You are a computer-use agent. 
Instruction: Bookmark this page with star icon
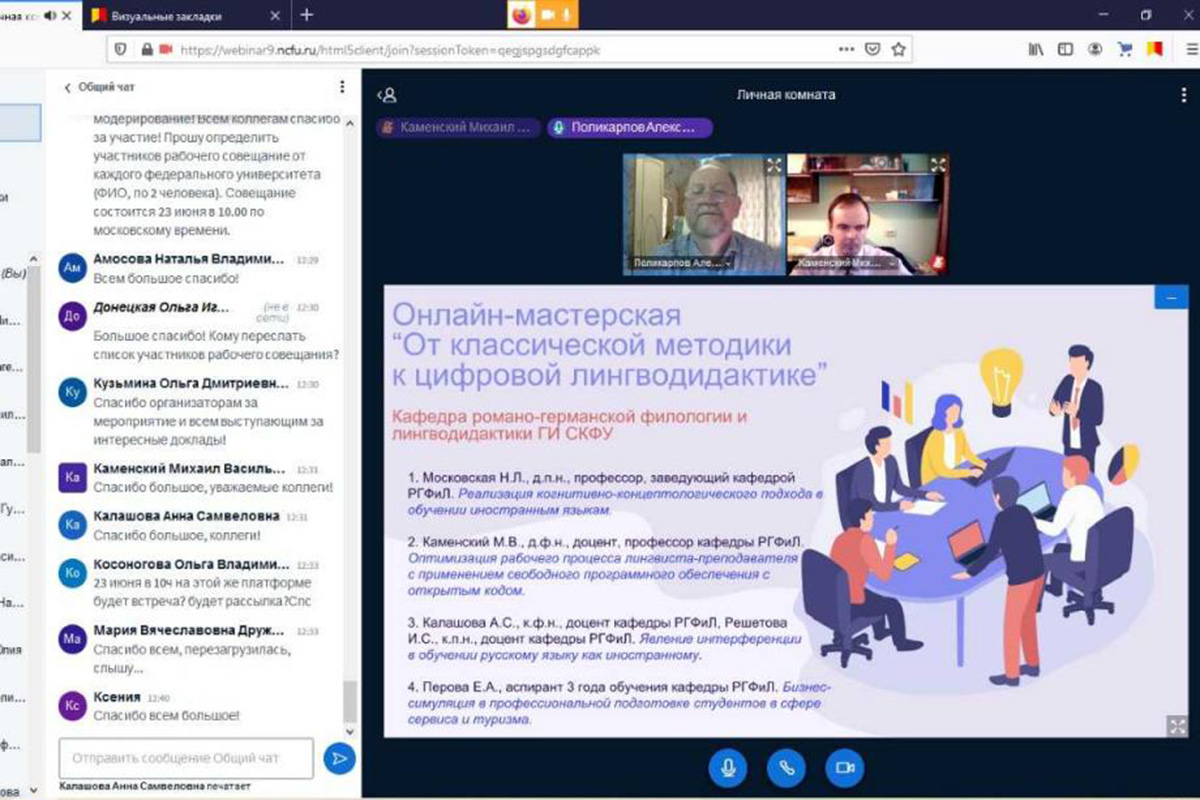[898, 48]
